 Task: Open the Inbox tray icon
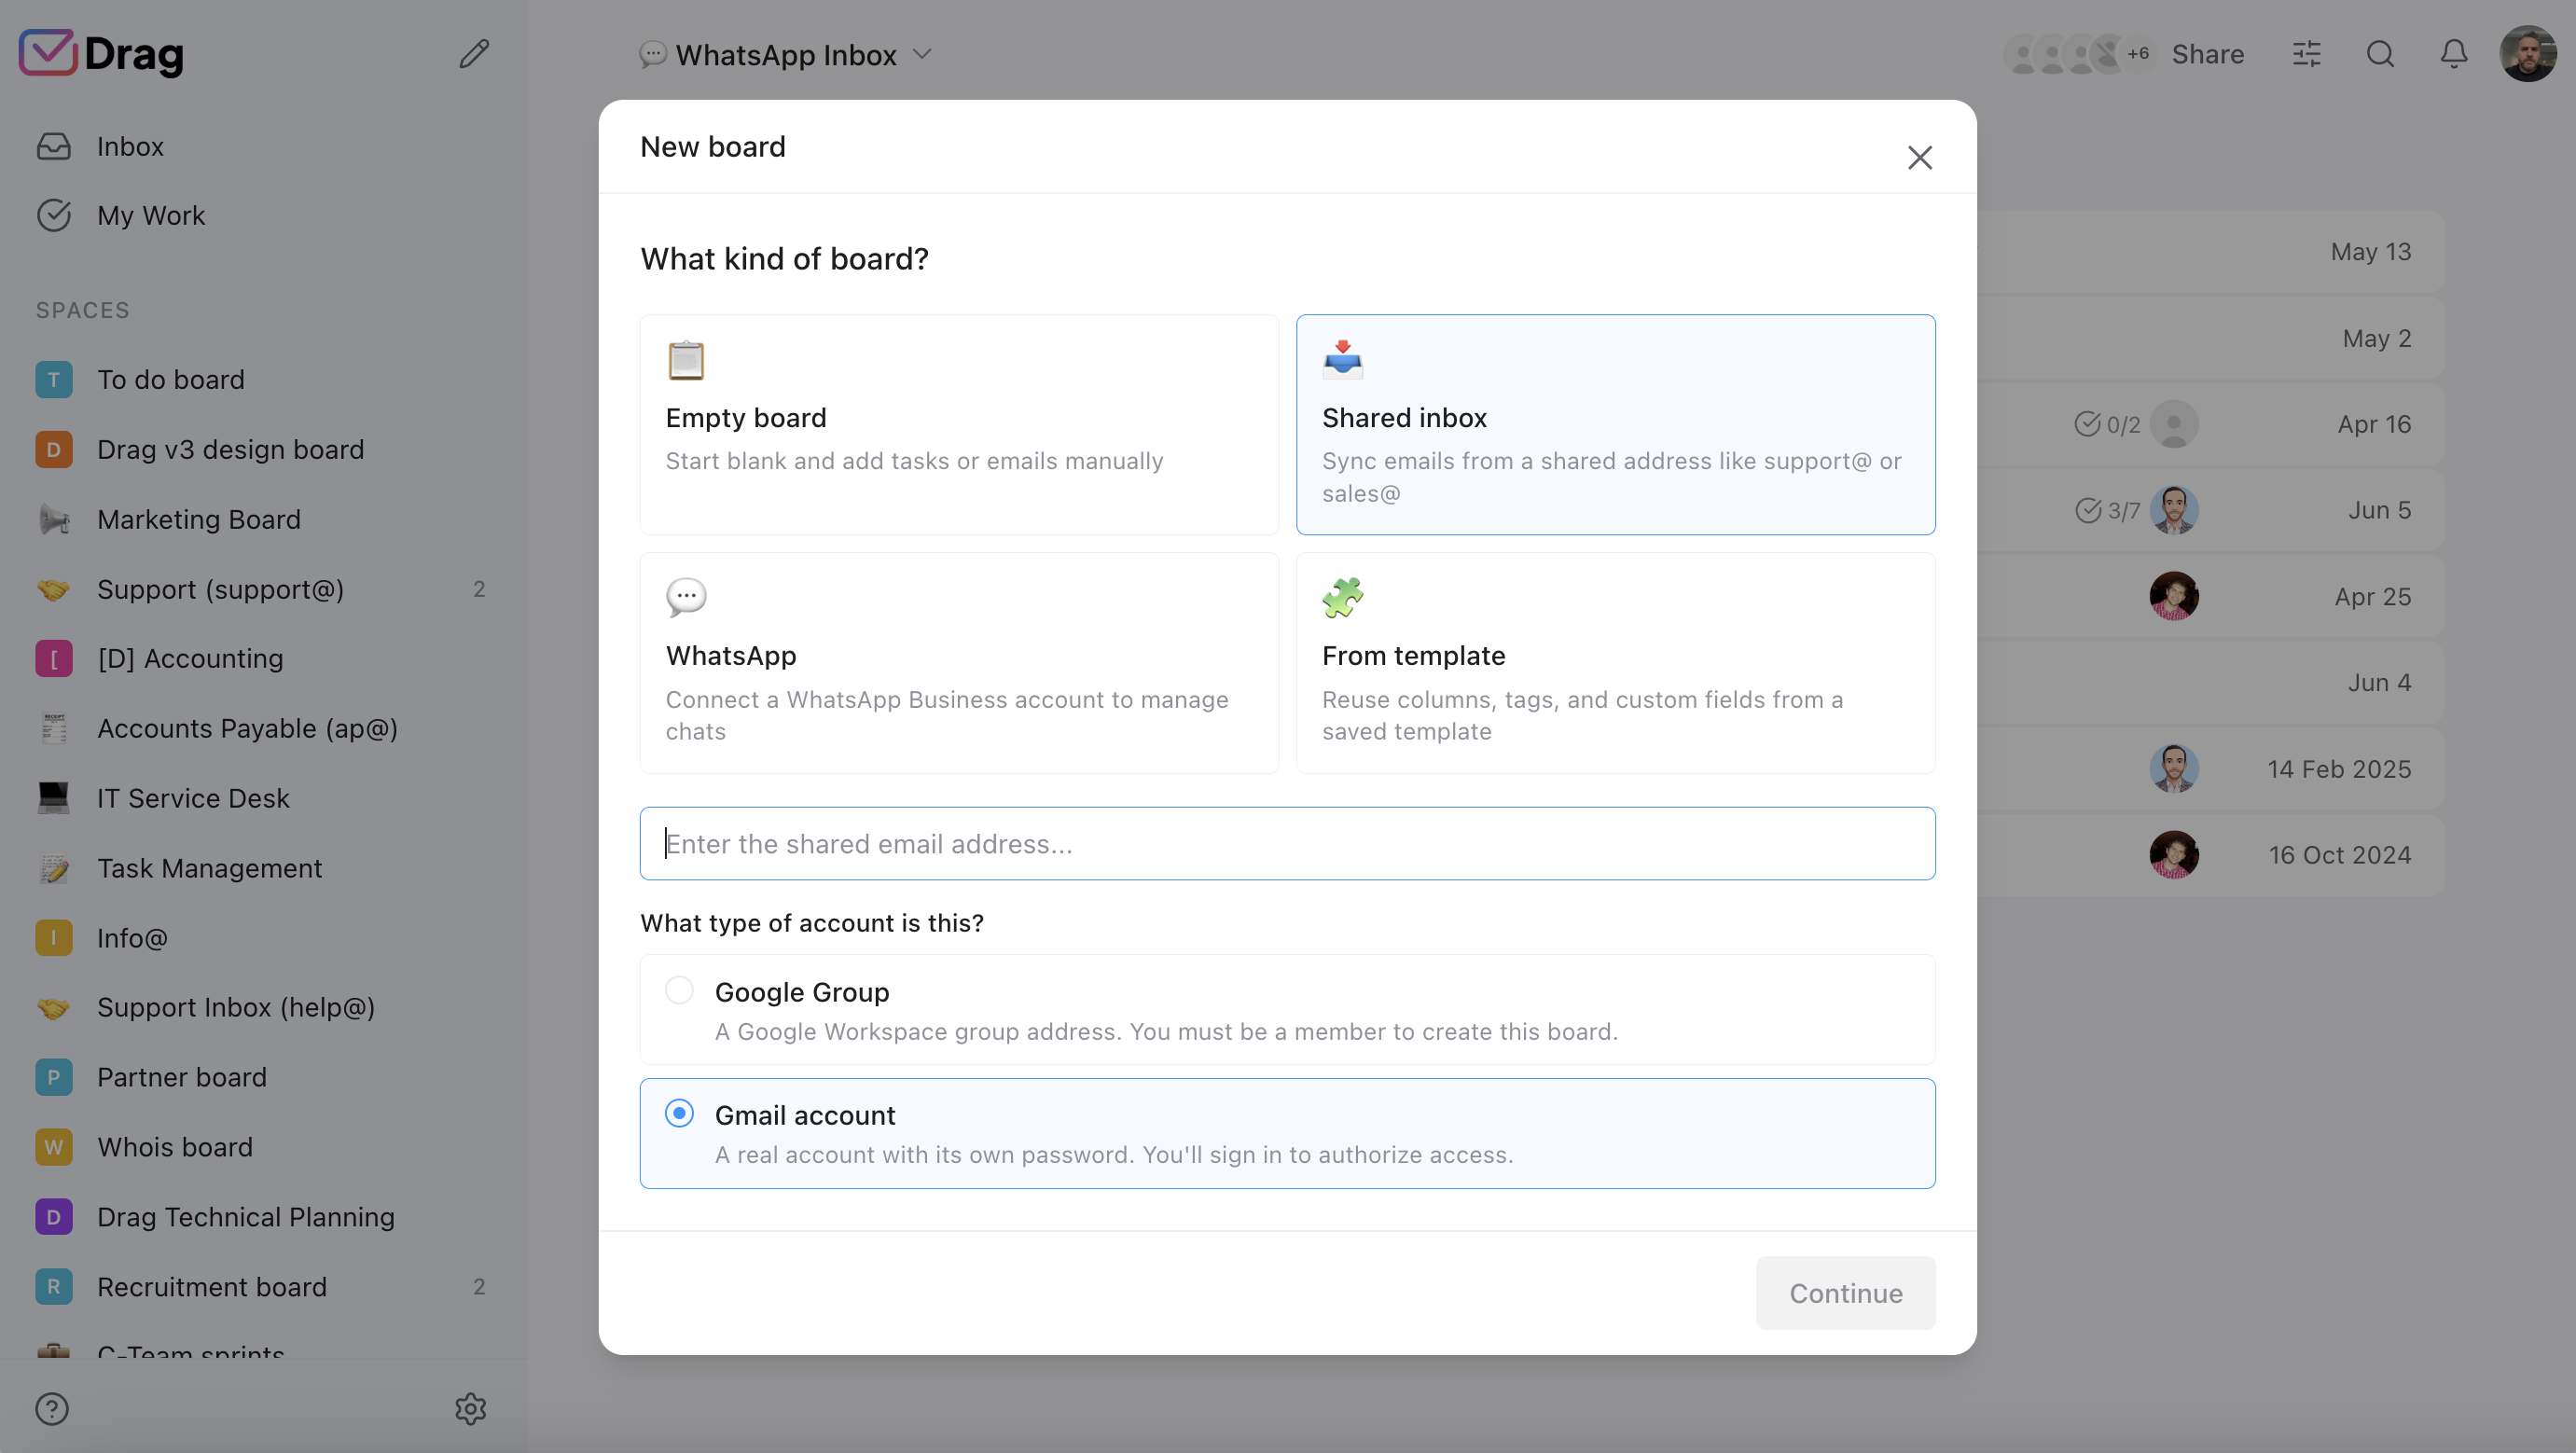(x=54, y=146)
